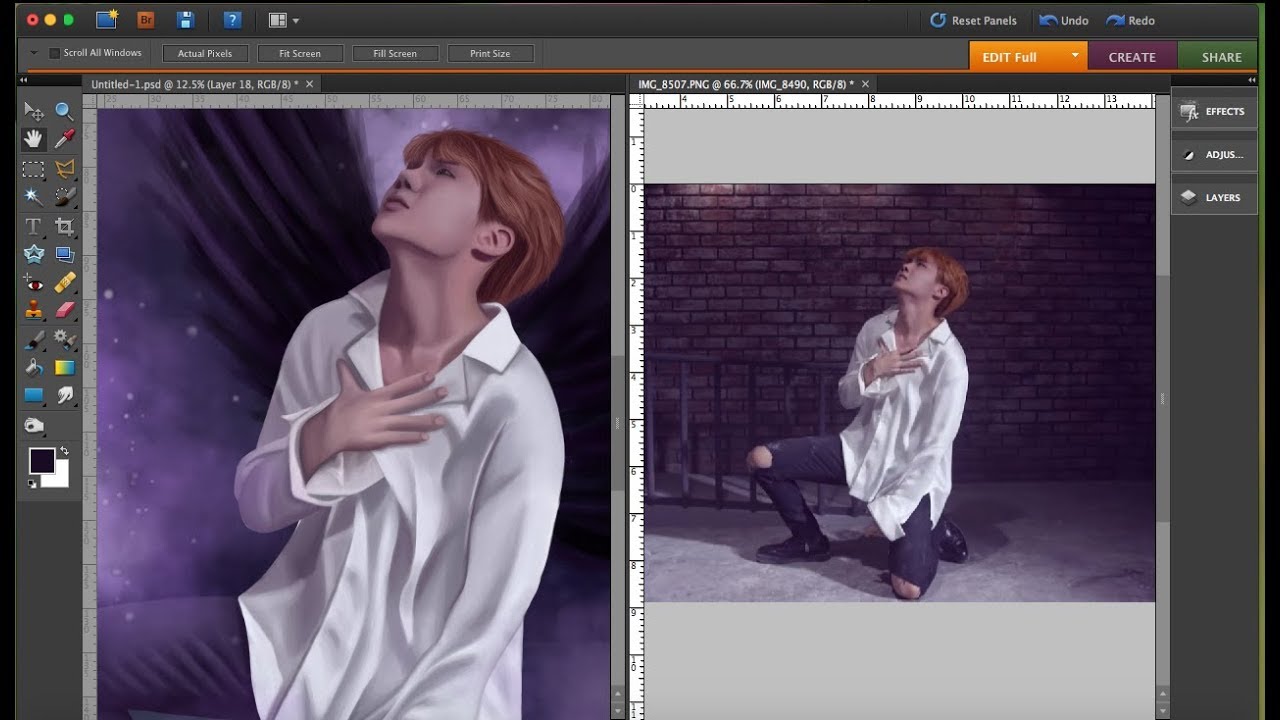Open Help via question mark icon
The height and width of the screenshot is (720, 1280).
coord(232,19)
